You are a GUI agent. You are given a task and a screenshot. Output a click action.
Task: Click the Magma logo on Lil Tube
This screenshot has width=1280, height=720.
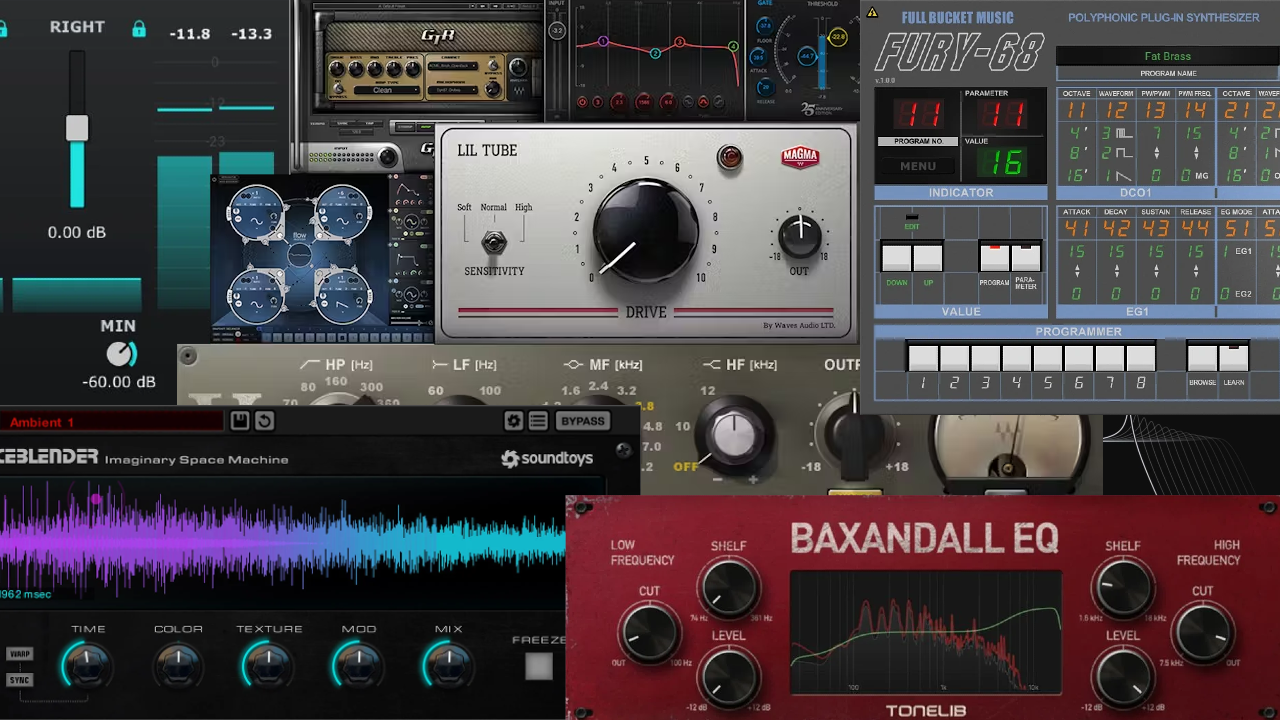coord(800,157)
